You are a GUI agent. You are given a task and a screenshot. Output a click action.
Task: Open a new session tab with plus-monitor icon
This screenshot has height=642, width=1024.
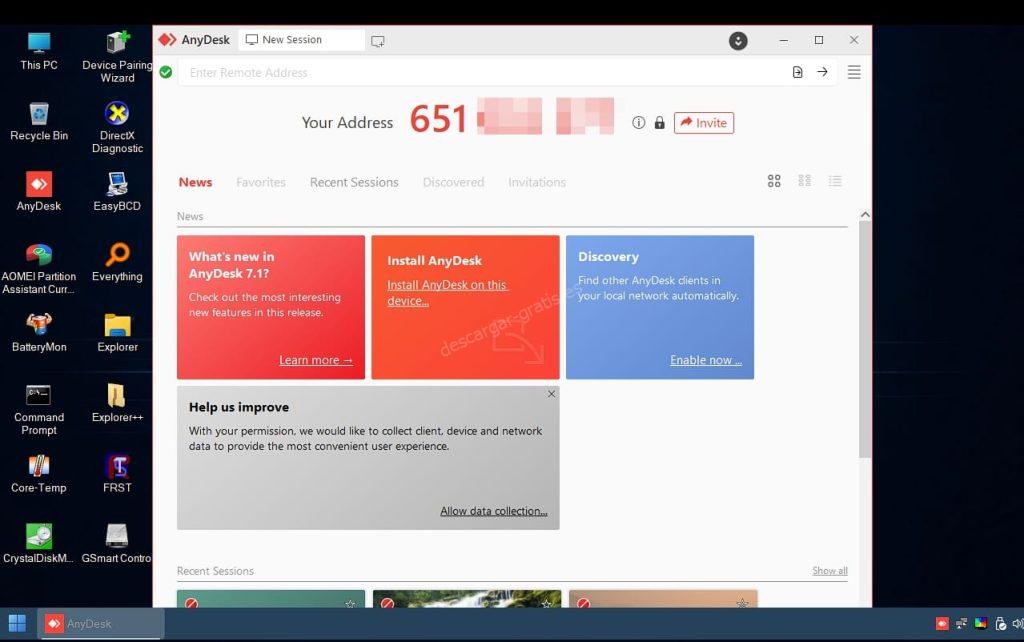377,40
